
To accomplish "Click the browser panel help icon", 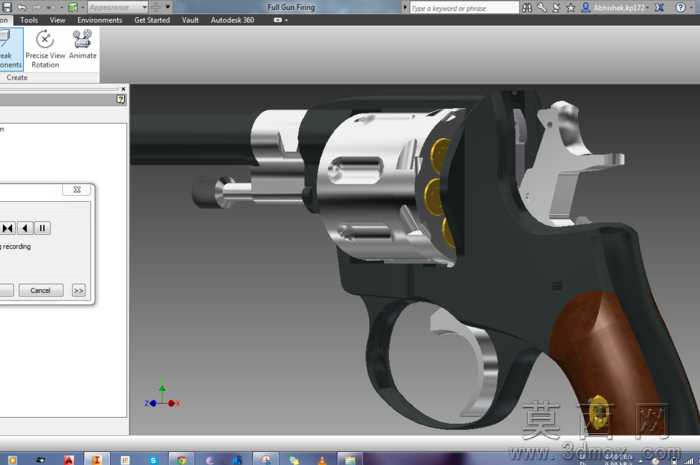I will click(x=121, y=99).
